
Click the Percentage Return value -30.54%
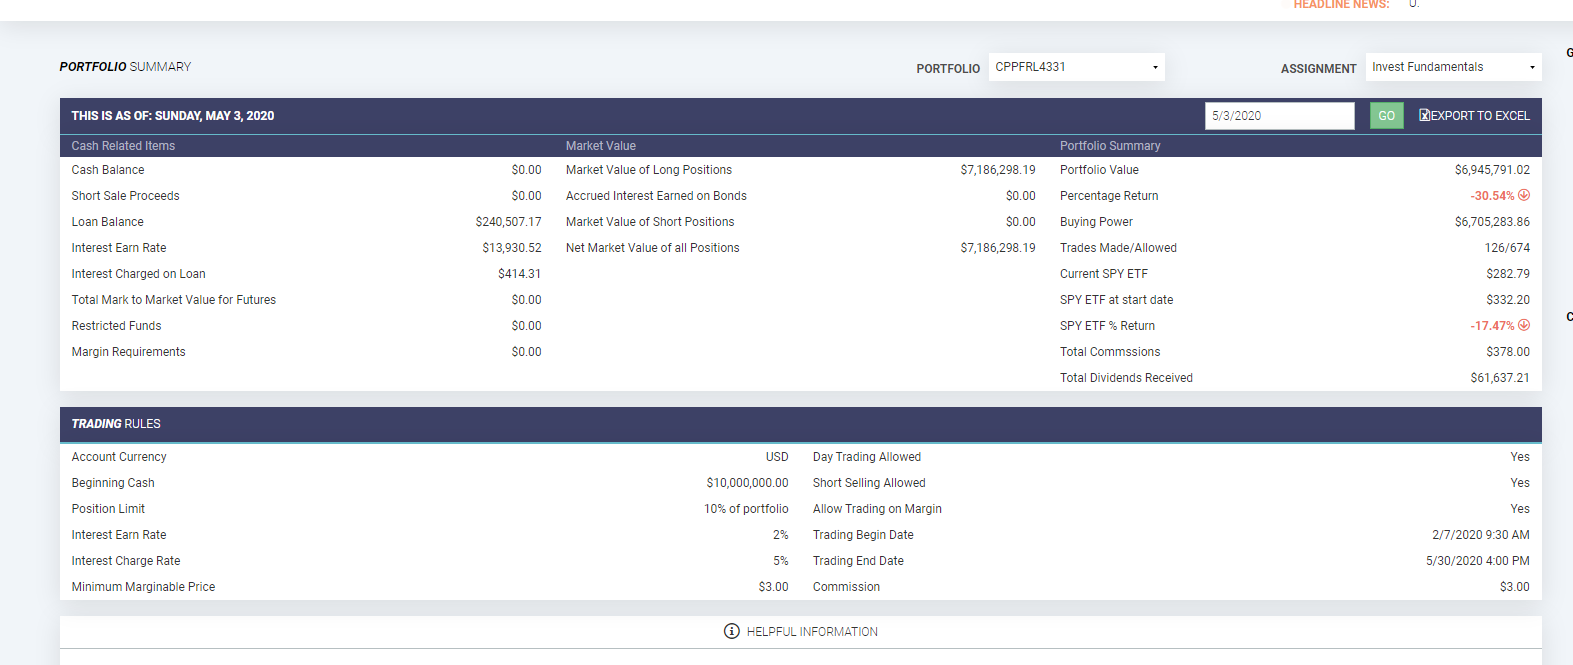pyautogui.click(x=1492, y=196)
